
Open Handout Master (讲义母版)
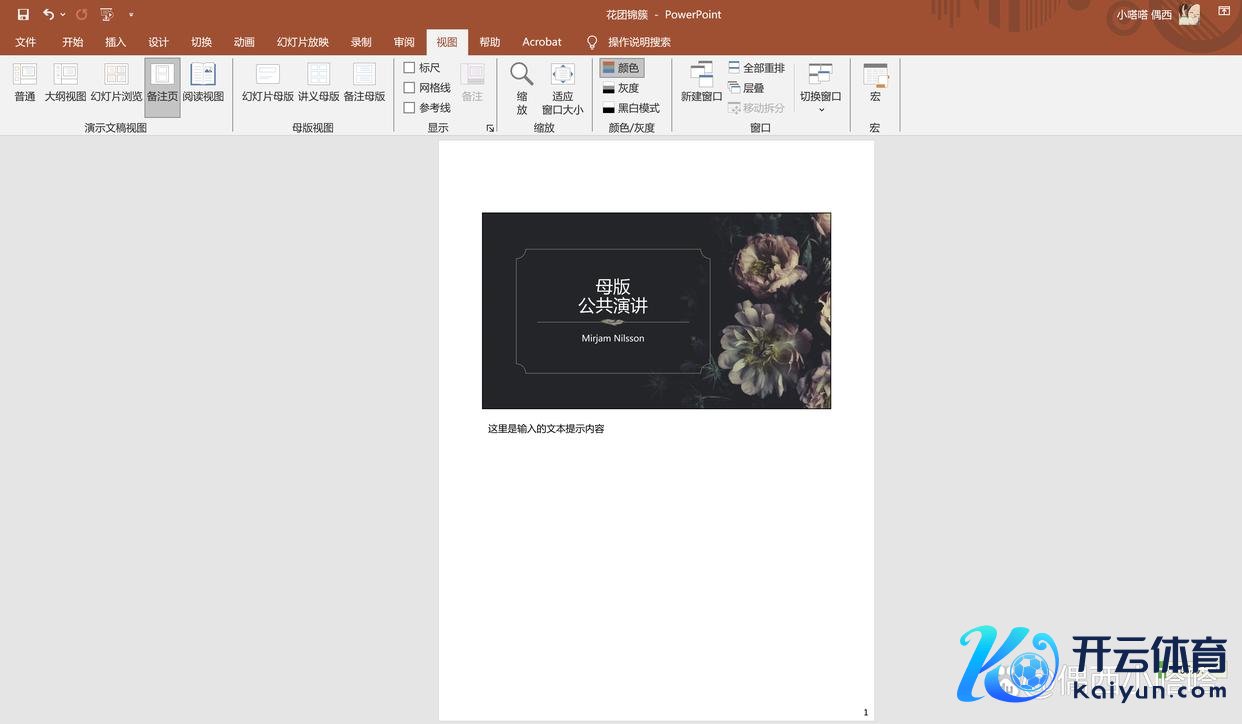tap(319, 82)
